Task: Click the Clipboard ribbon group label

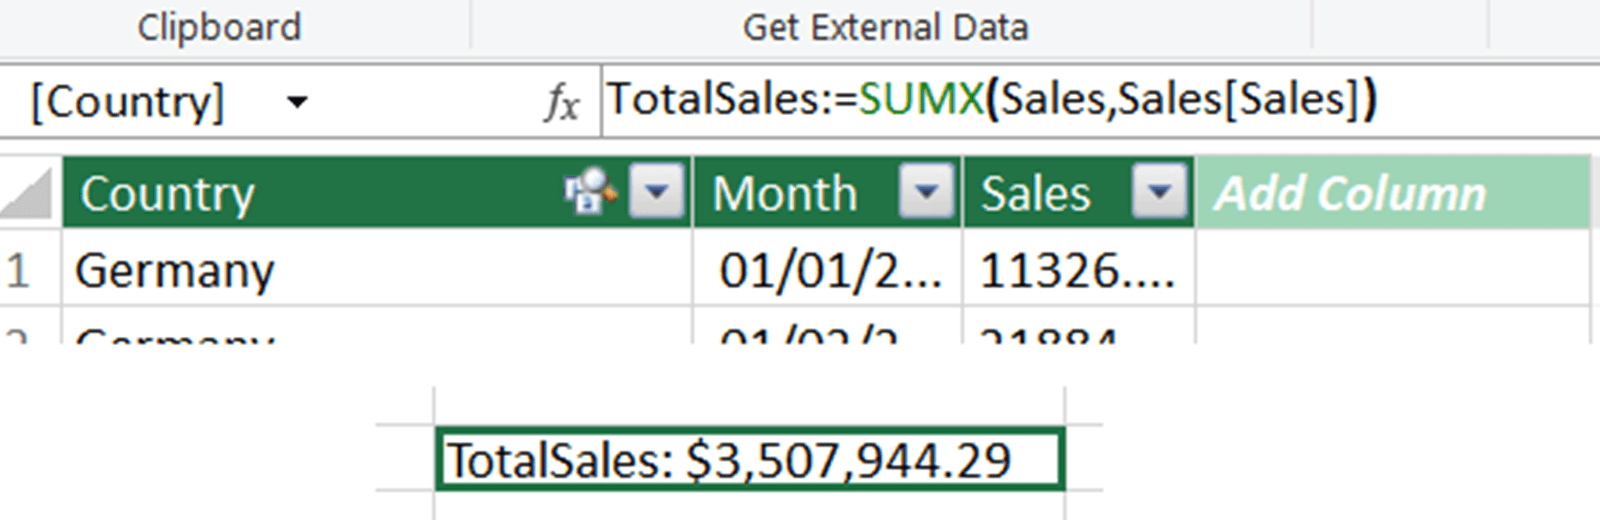Action: (x=219, y=27)
